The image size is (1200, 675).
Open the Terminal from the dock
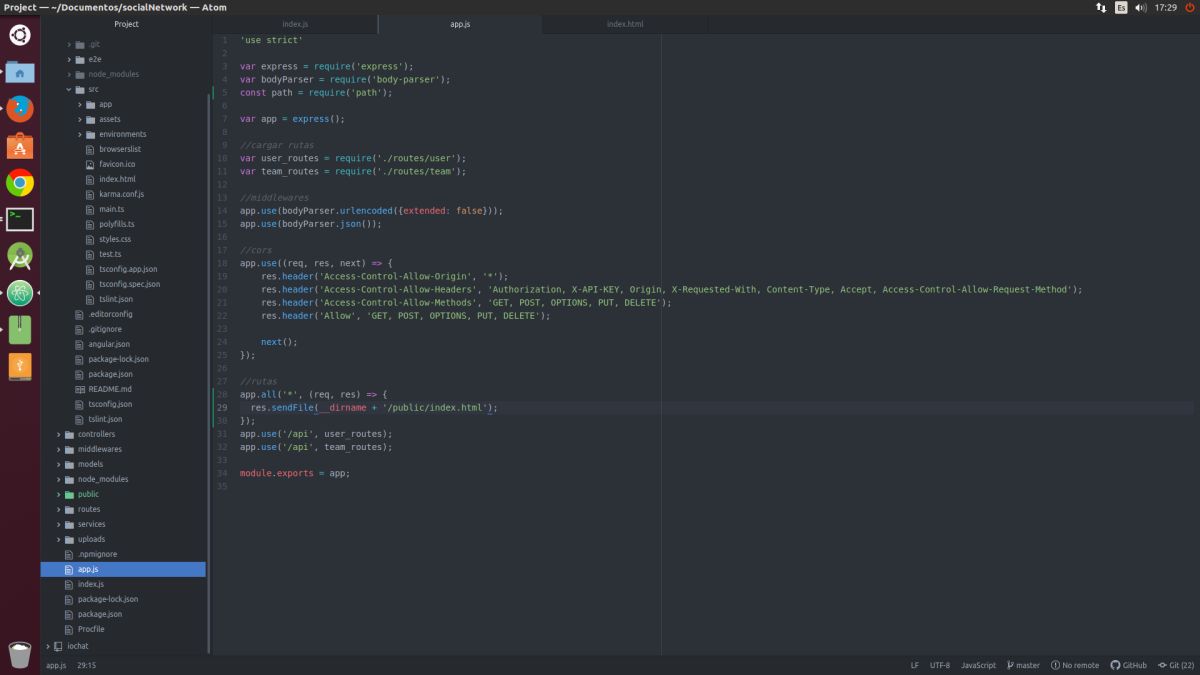click(x=19, y=219)
